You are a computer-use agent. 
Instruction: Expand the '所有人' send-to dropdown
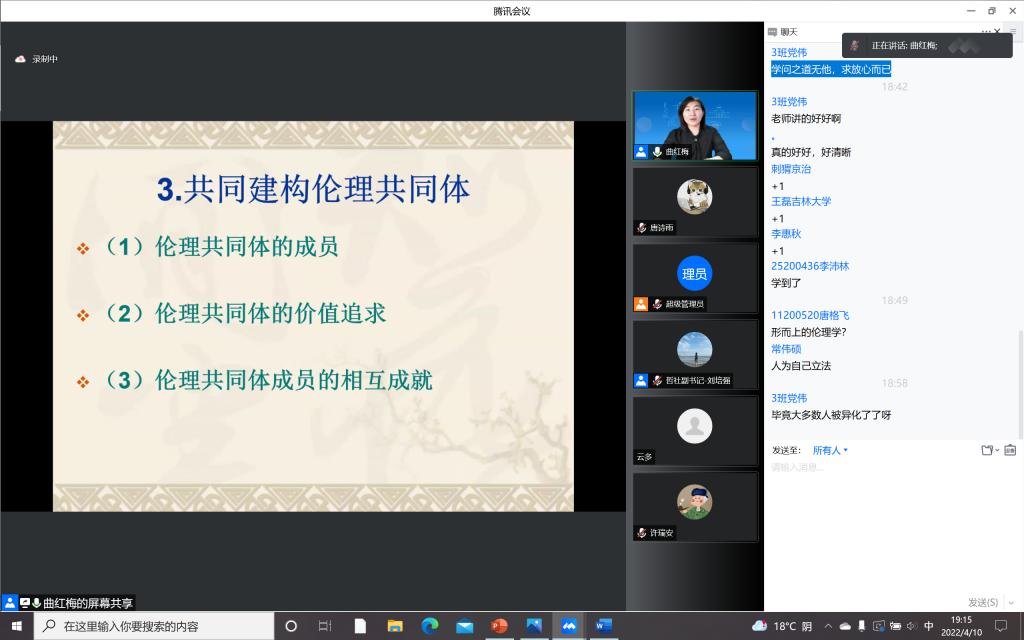830,450
